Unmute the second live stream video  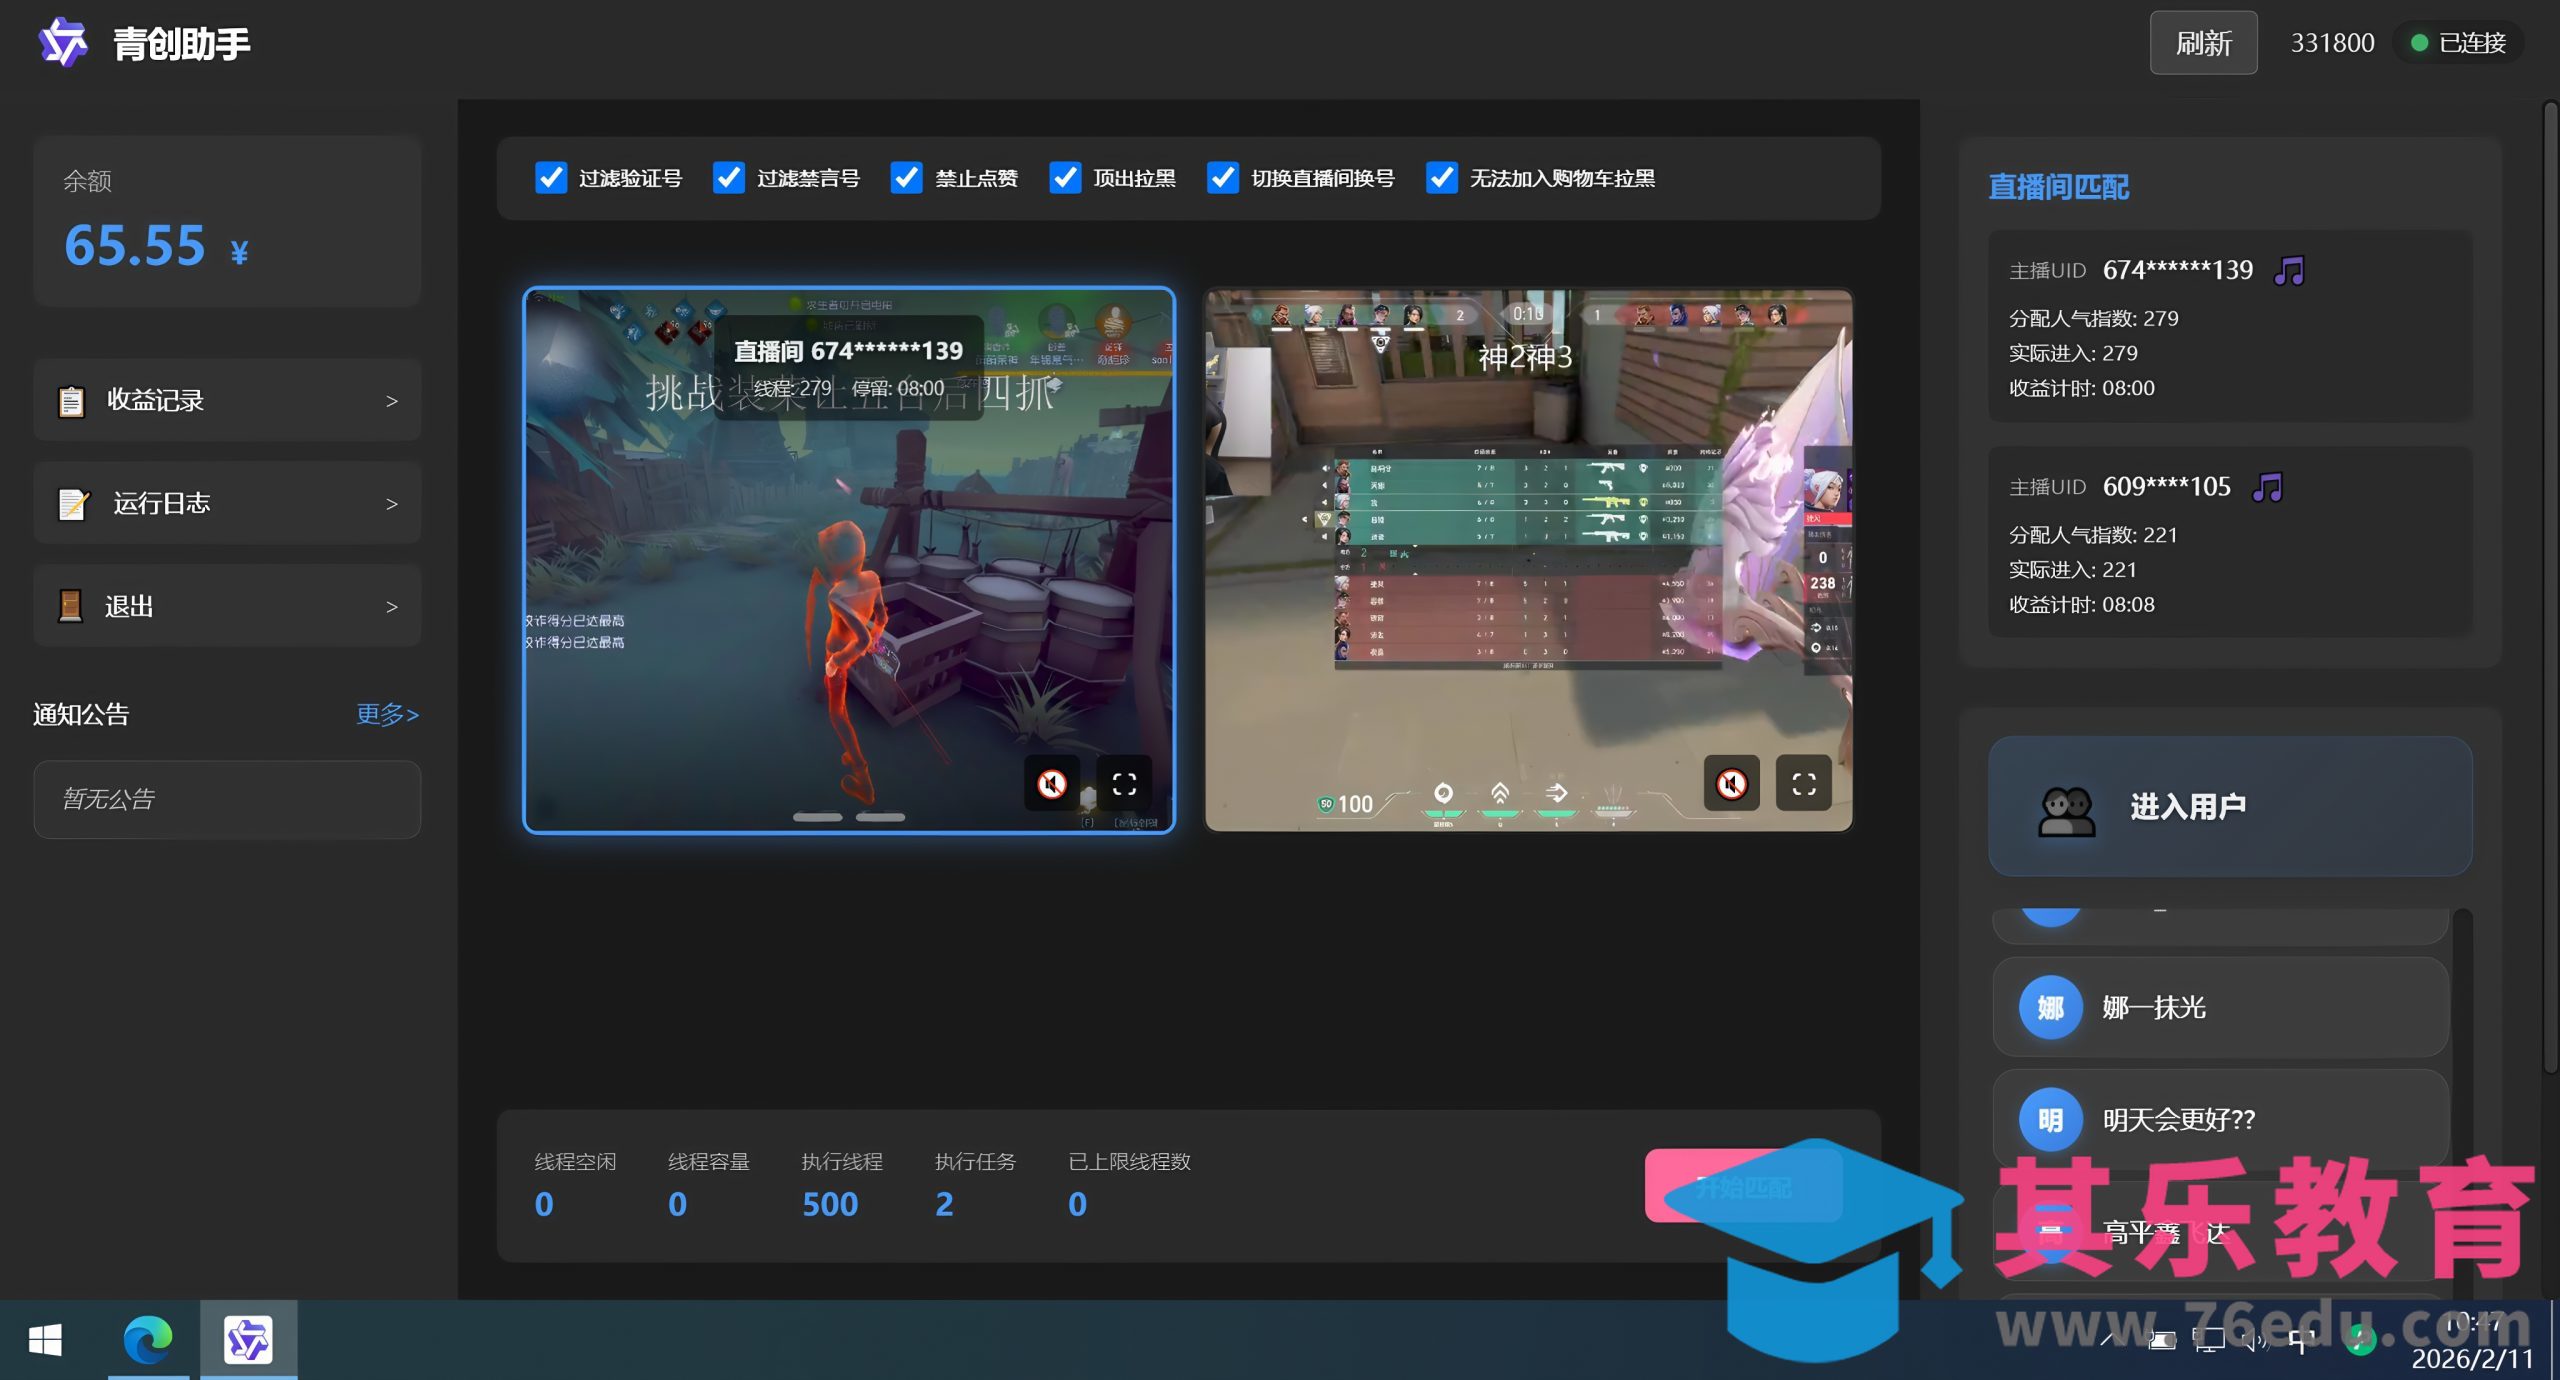pos(1731,783)
